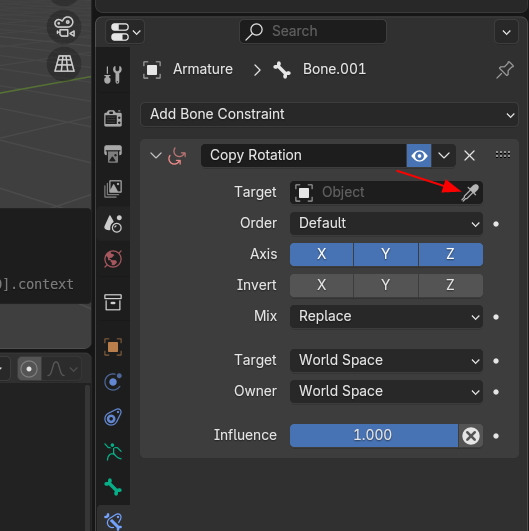Viewport: 529px width, 531px height.
Task: Click the properties Search field
Action: pyautogui.click(x=313, y=31)
